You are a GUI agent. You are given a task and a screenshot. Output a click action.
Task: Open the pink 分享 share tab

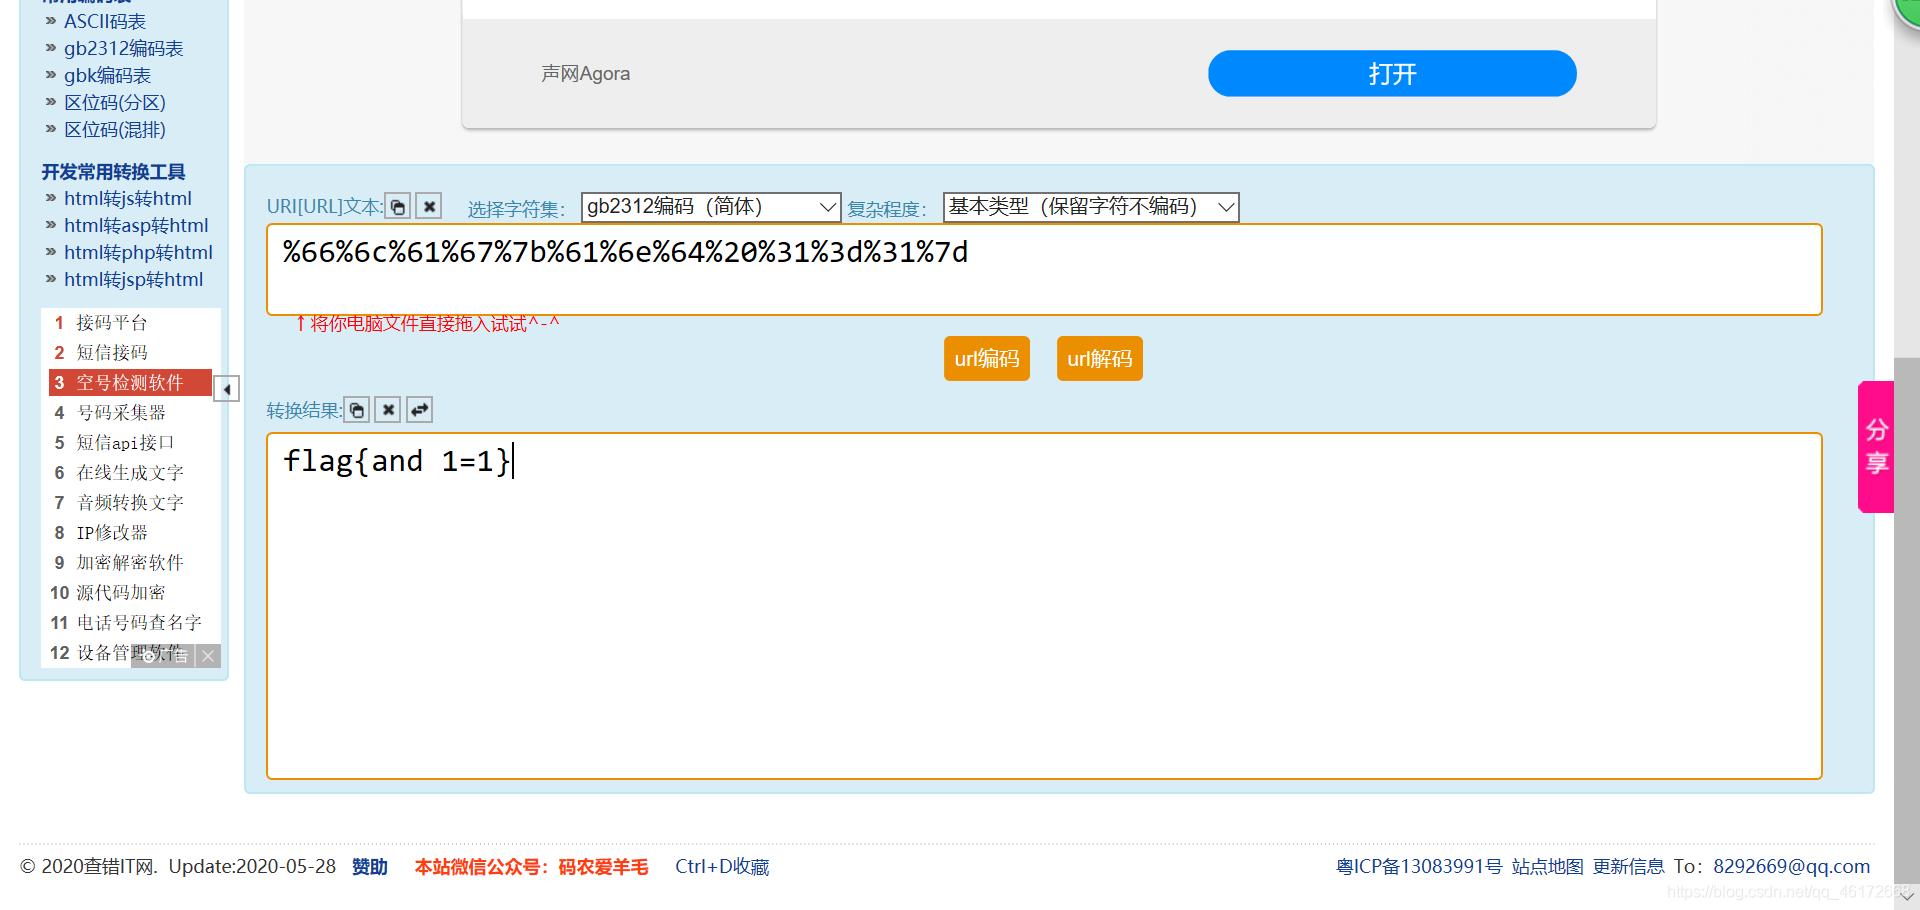(x=1876, y=447)
